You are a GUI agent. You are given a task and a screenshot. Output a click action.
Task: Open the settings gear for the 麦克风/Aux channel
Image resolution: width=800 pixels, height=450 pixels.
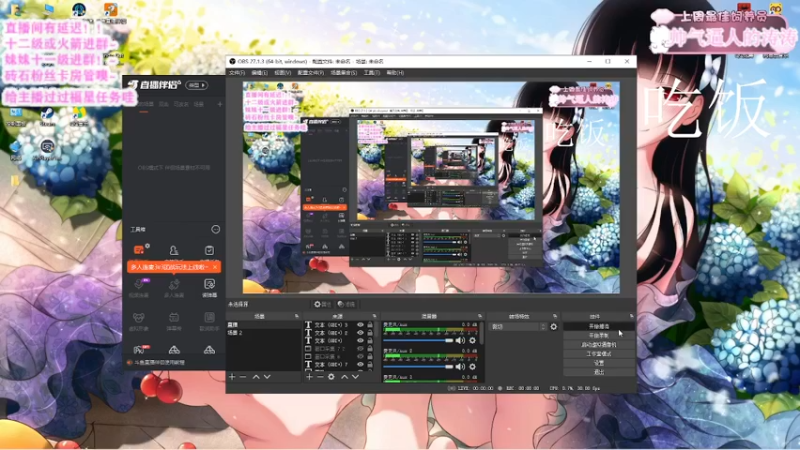pyautogui.click(x=472, y=340)
